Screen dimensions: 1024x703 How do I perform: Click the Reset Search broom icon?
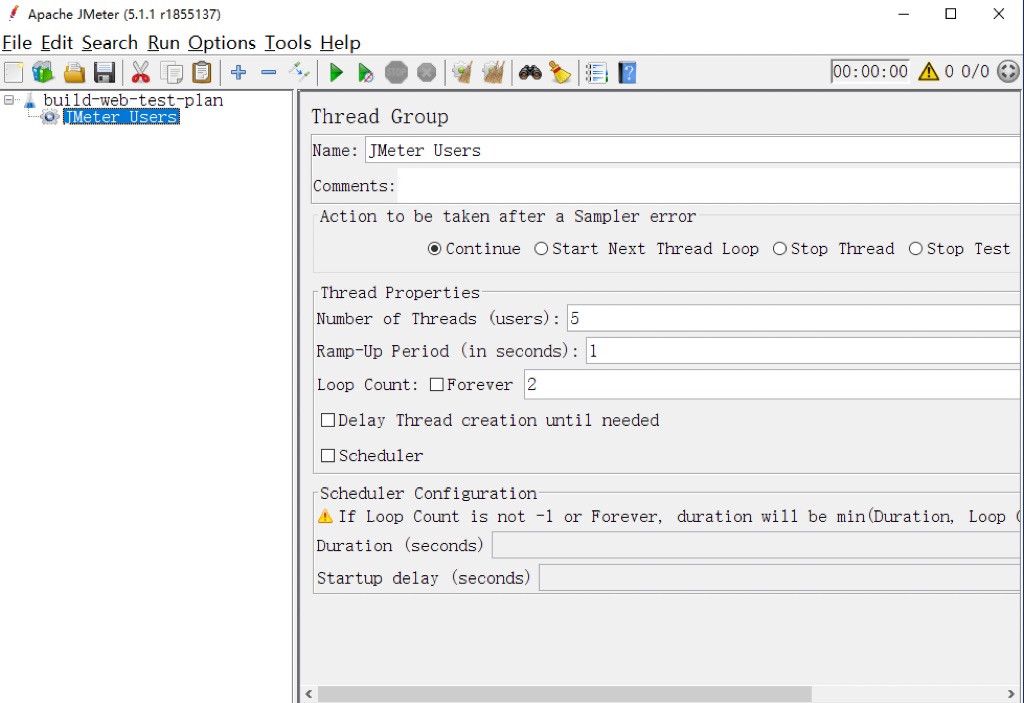pos(560,72)
